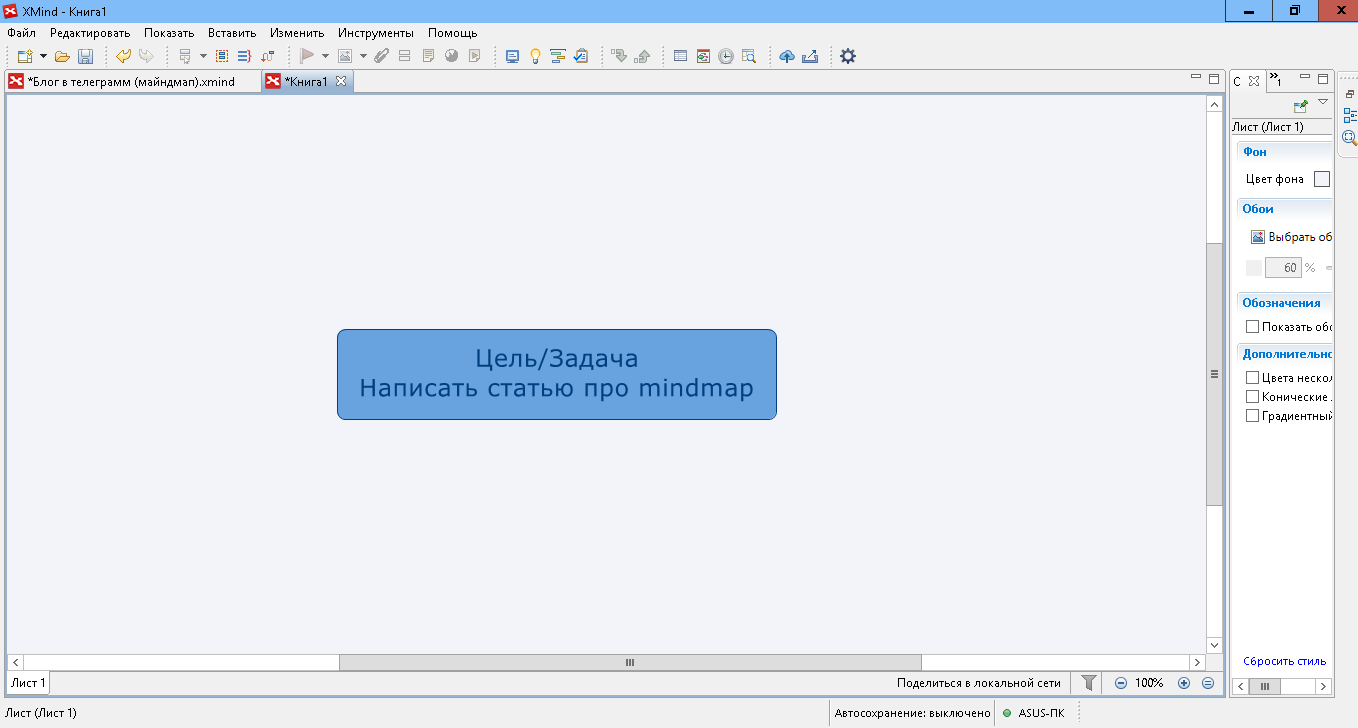Open the Редактировать menu

tap(90, 33)
